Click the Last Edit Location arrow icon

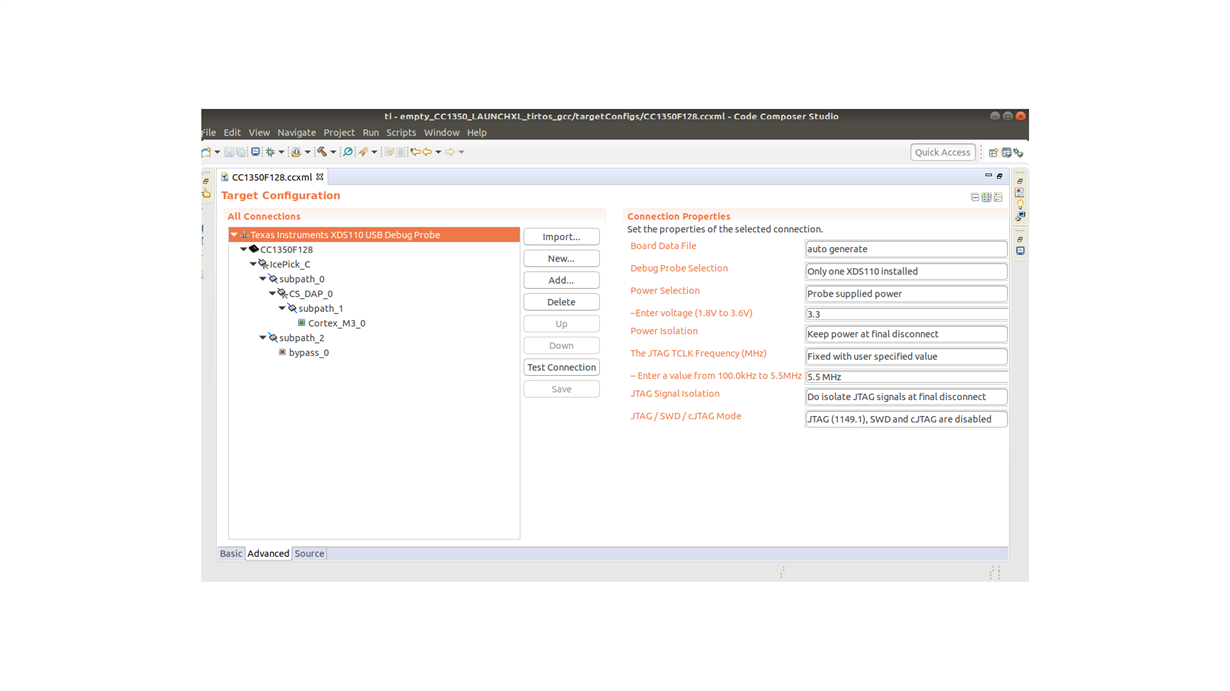click(415, 152)
